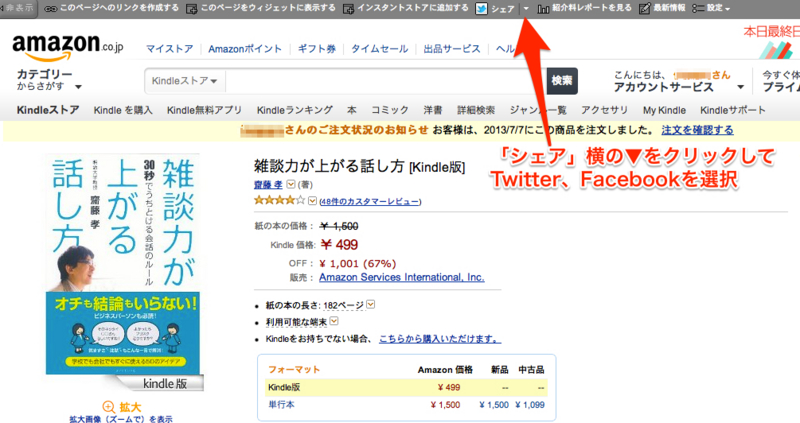Expand star rating breakdown arrow

(312, 201)
